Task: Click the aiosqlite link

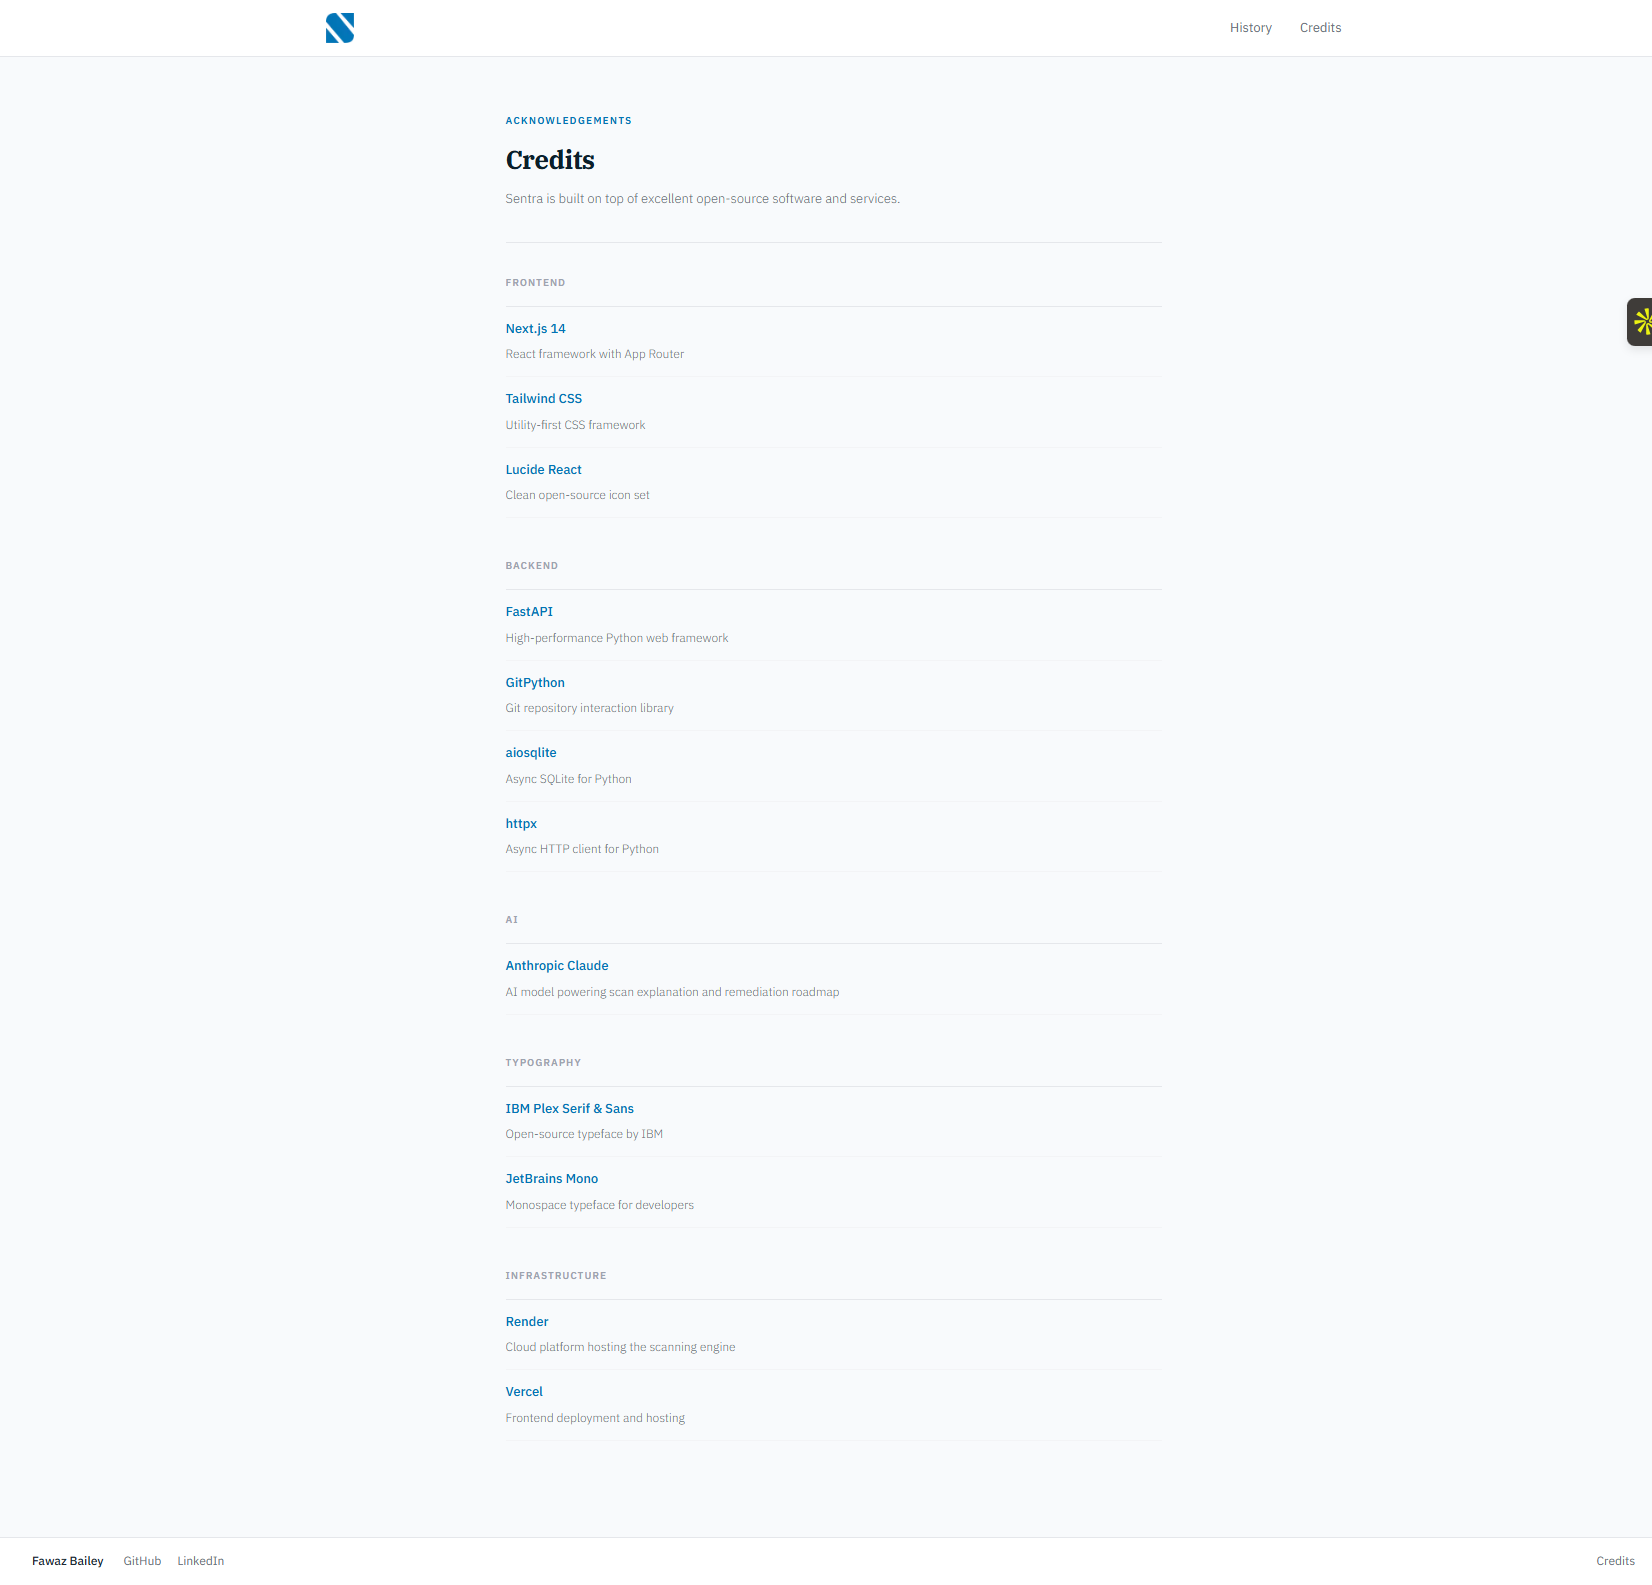Action: (x=531, y=753)
